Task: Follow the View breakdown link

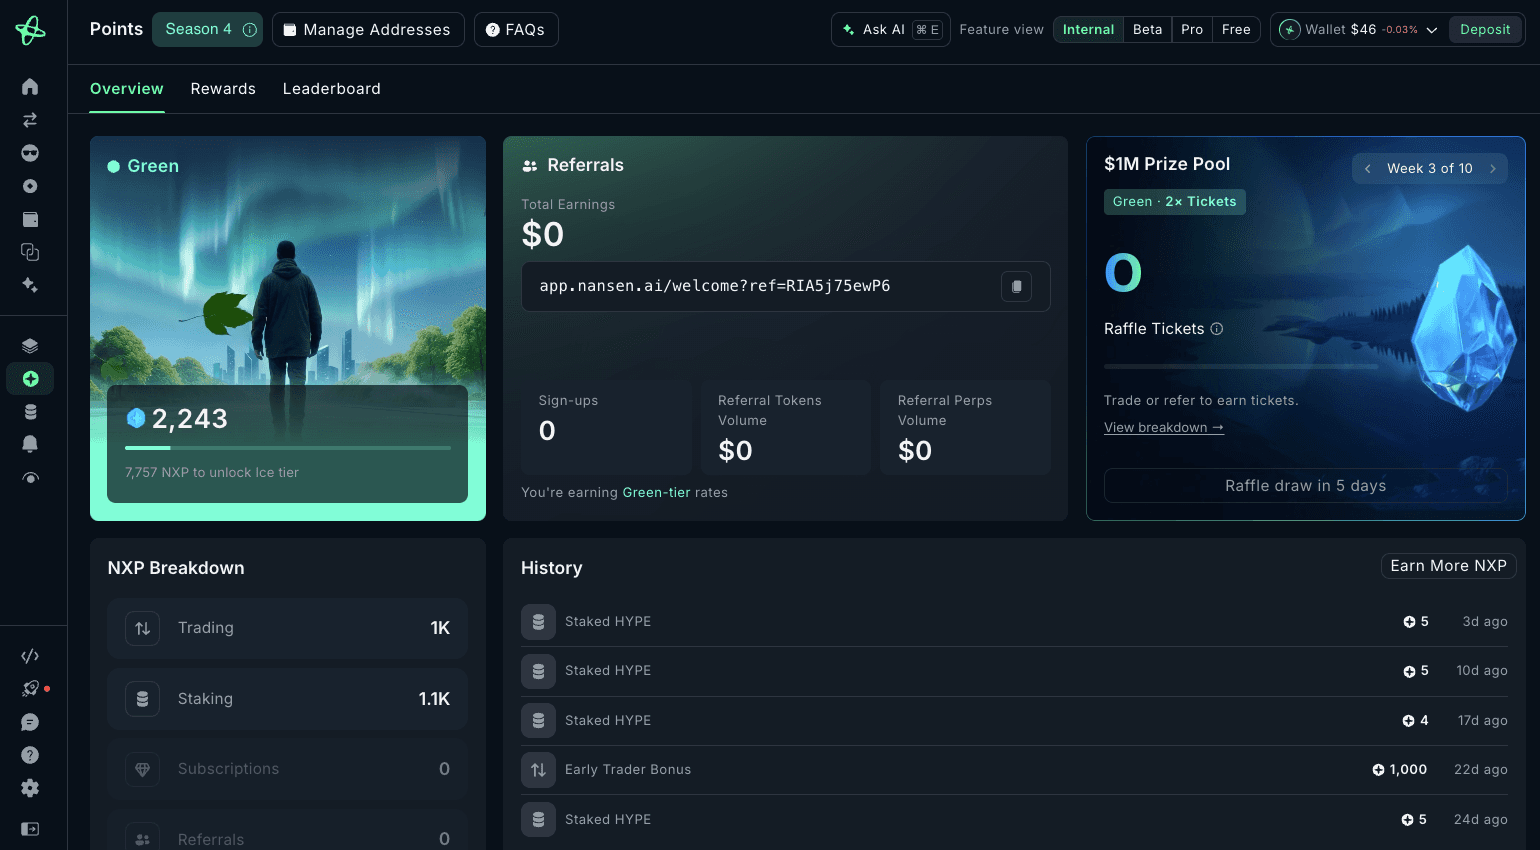Action: (1164, 428)
